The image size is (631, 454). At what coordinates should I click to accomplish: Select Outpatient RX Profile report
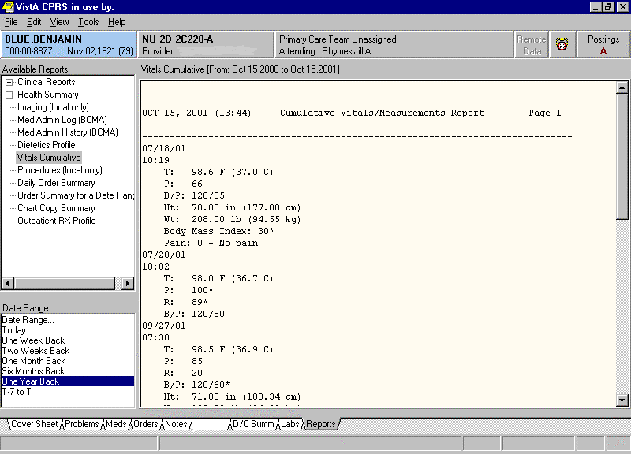pyautogui.click(x=56, y=221)
